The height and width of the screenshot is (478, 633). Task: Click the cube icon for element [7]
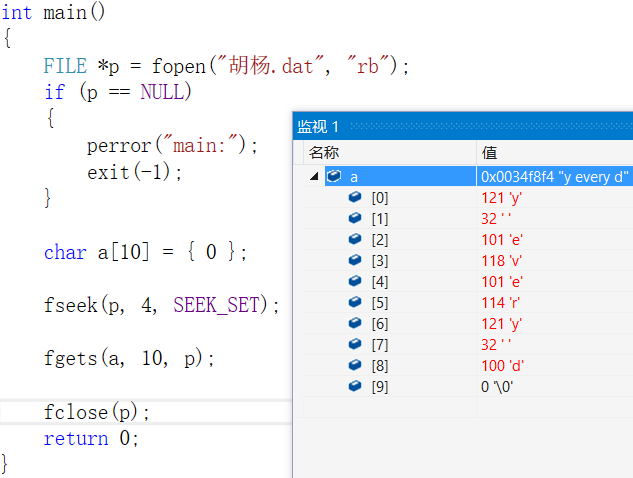pos(355,344)
